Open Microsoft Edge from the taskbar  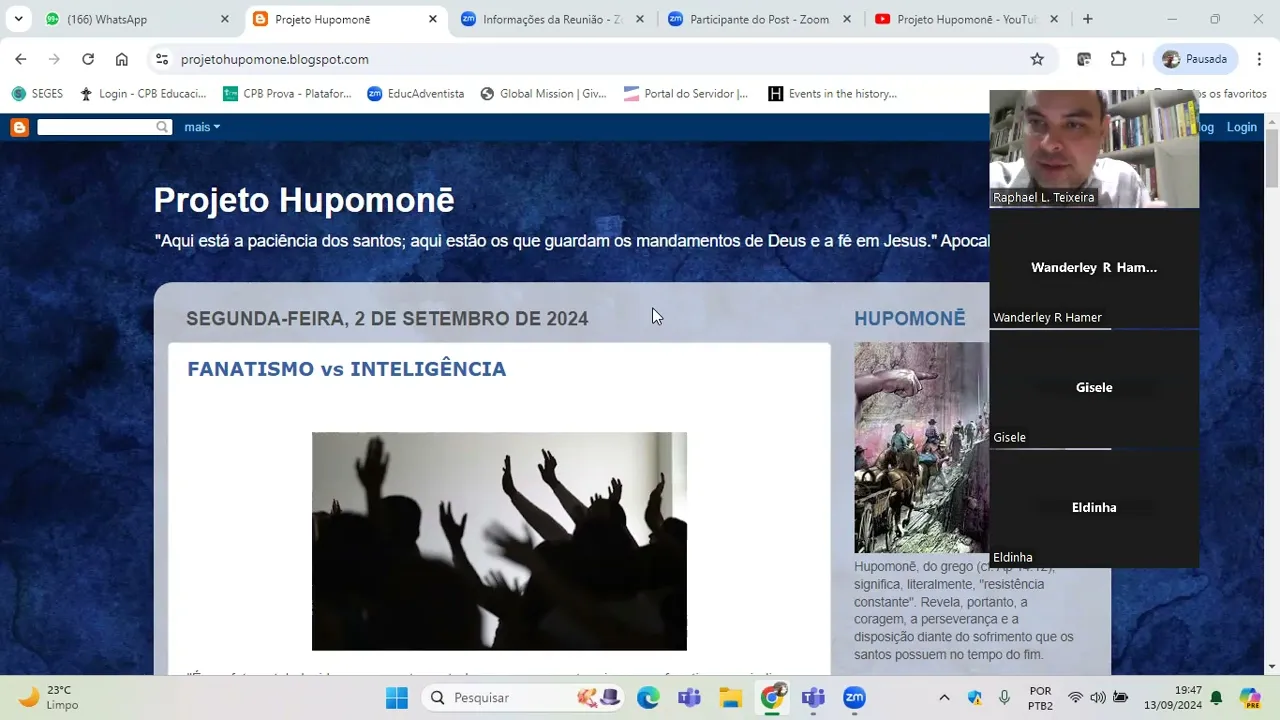pyautogui.click(x=648, y=698)
